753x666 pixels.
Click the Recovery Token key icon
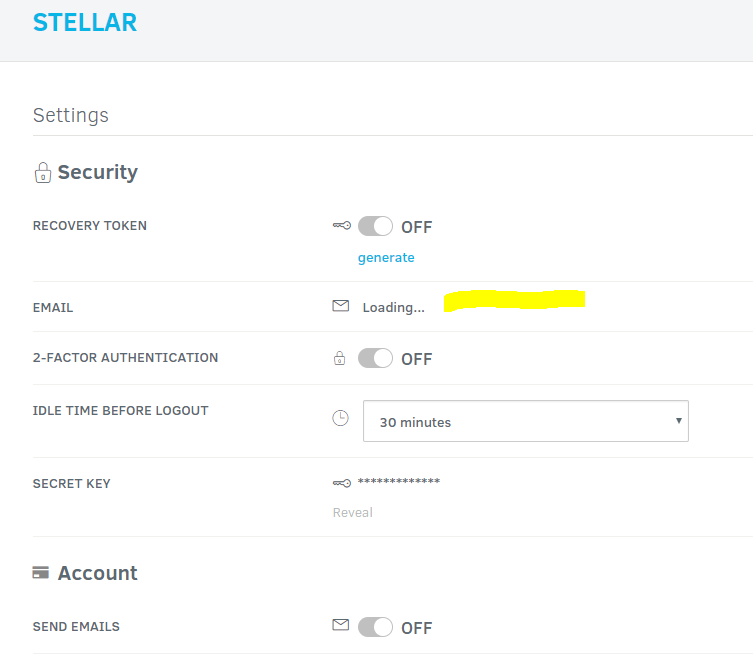click(342, 226)
